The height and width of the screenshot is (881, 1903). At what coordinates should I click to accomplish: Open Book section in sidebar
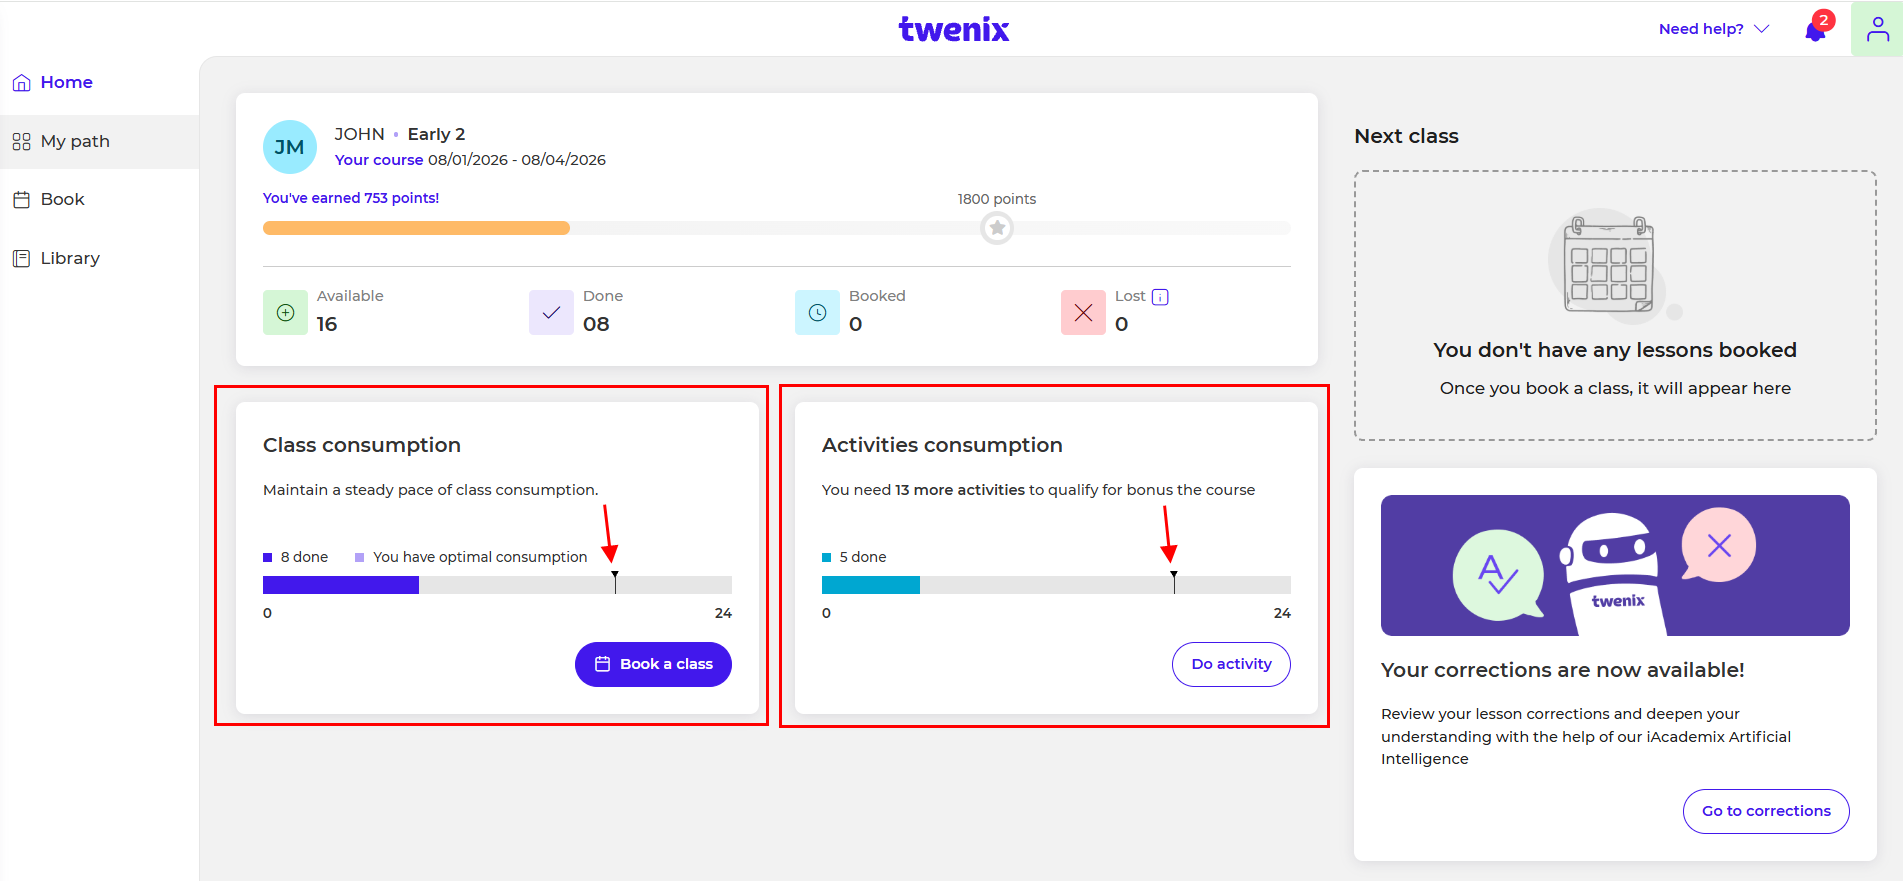[x=62, y=199]
